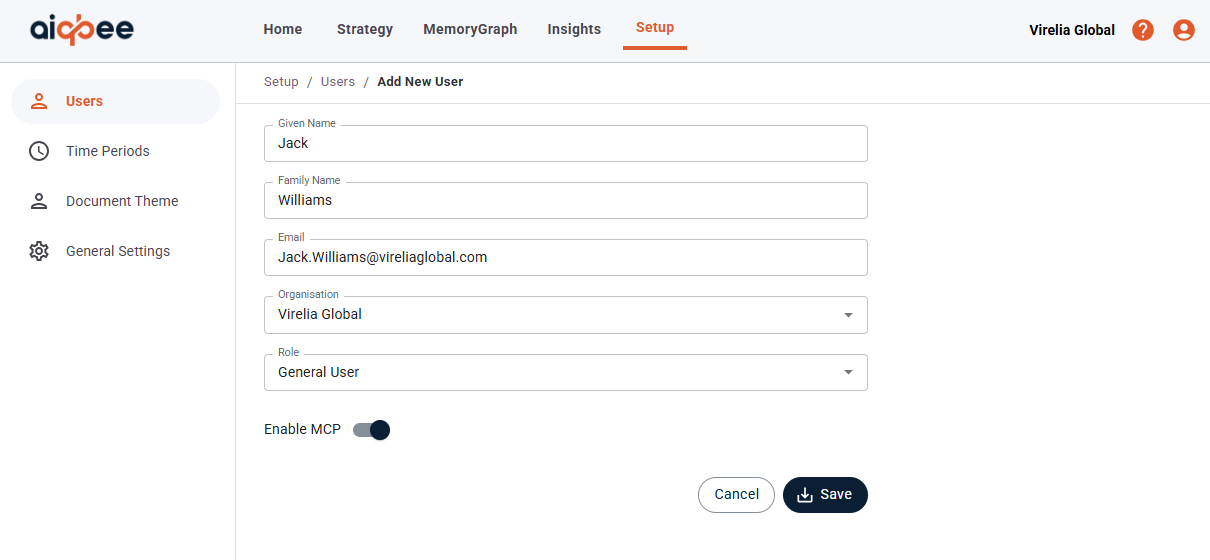
Task: Click the Setup breadcrumb link
Action: point(281,82)
